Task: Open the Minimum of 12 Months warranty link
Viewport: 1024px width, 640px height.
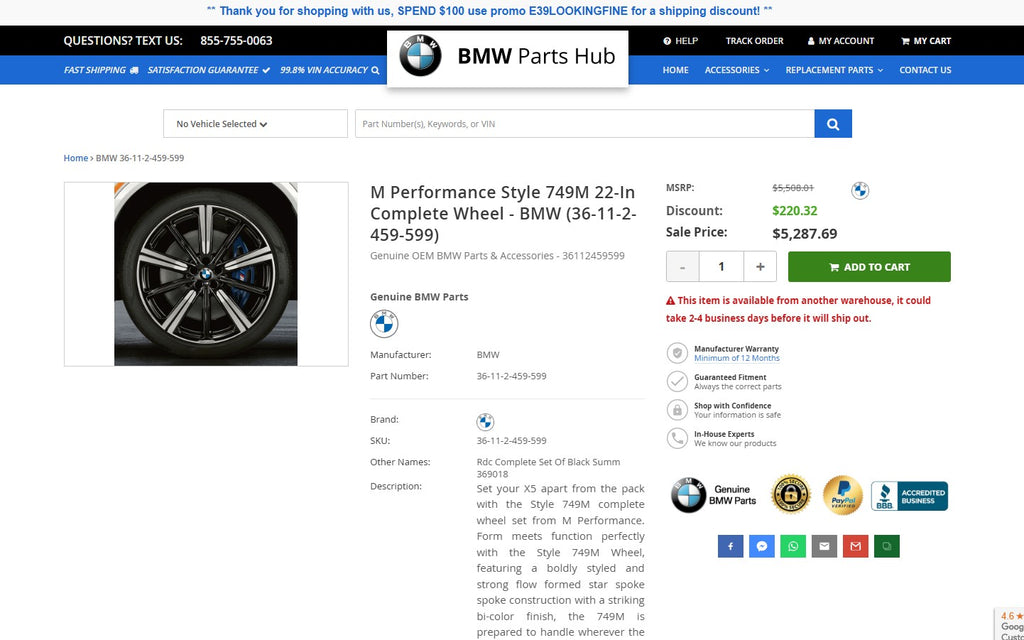Action: tap(737, 359)
